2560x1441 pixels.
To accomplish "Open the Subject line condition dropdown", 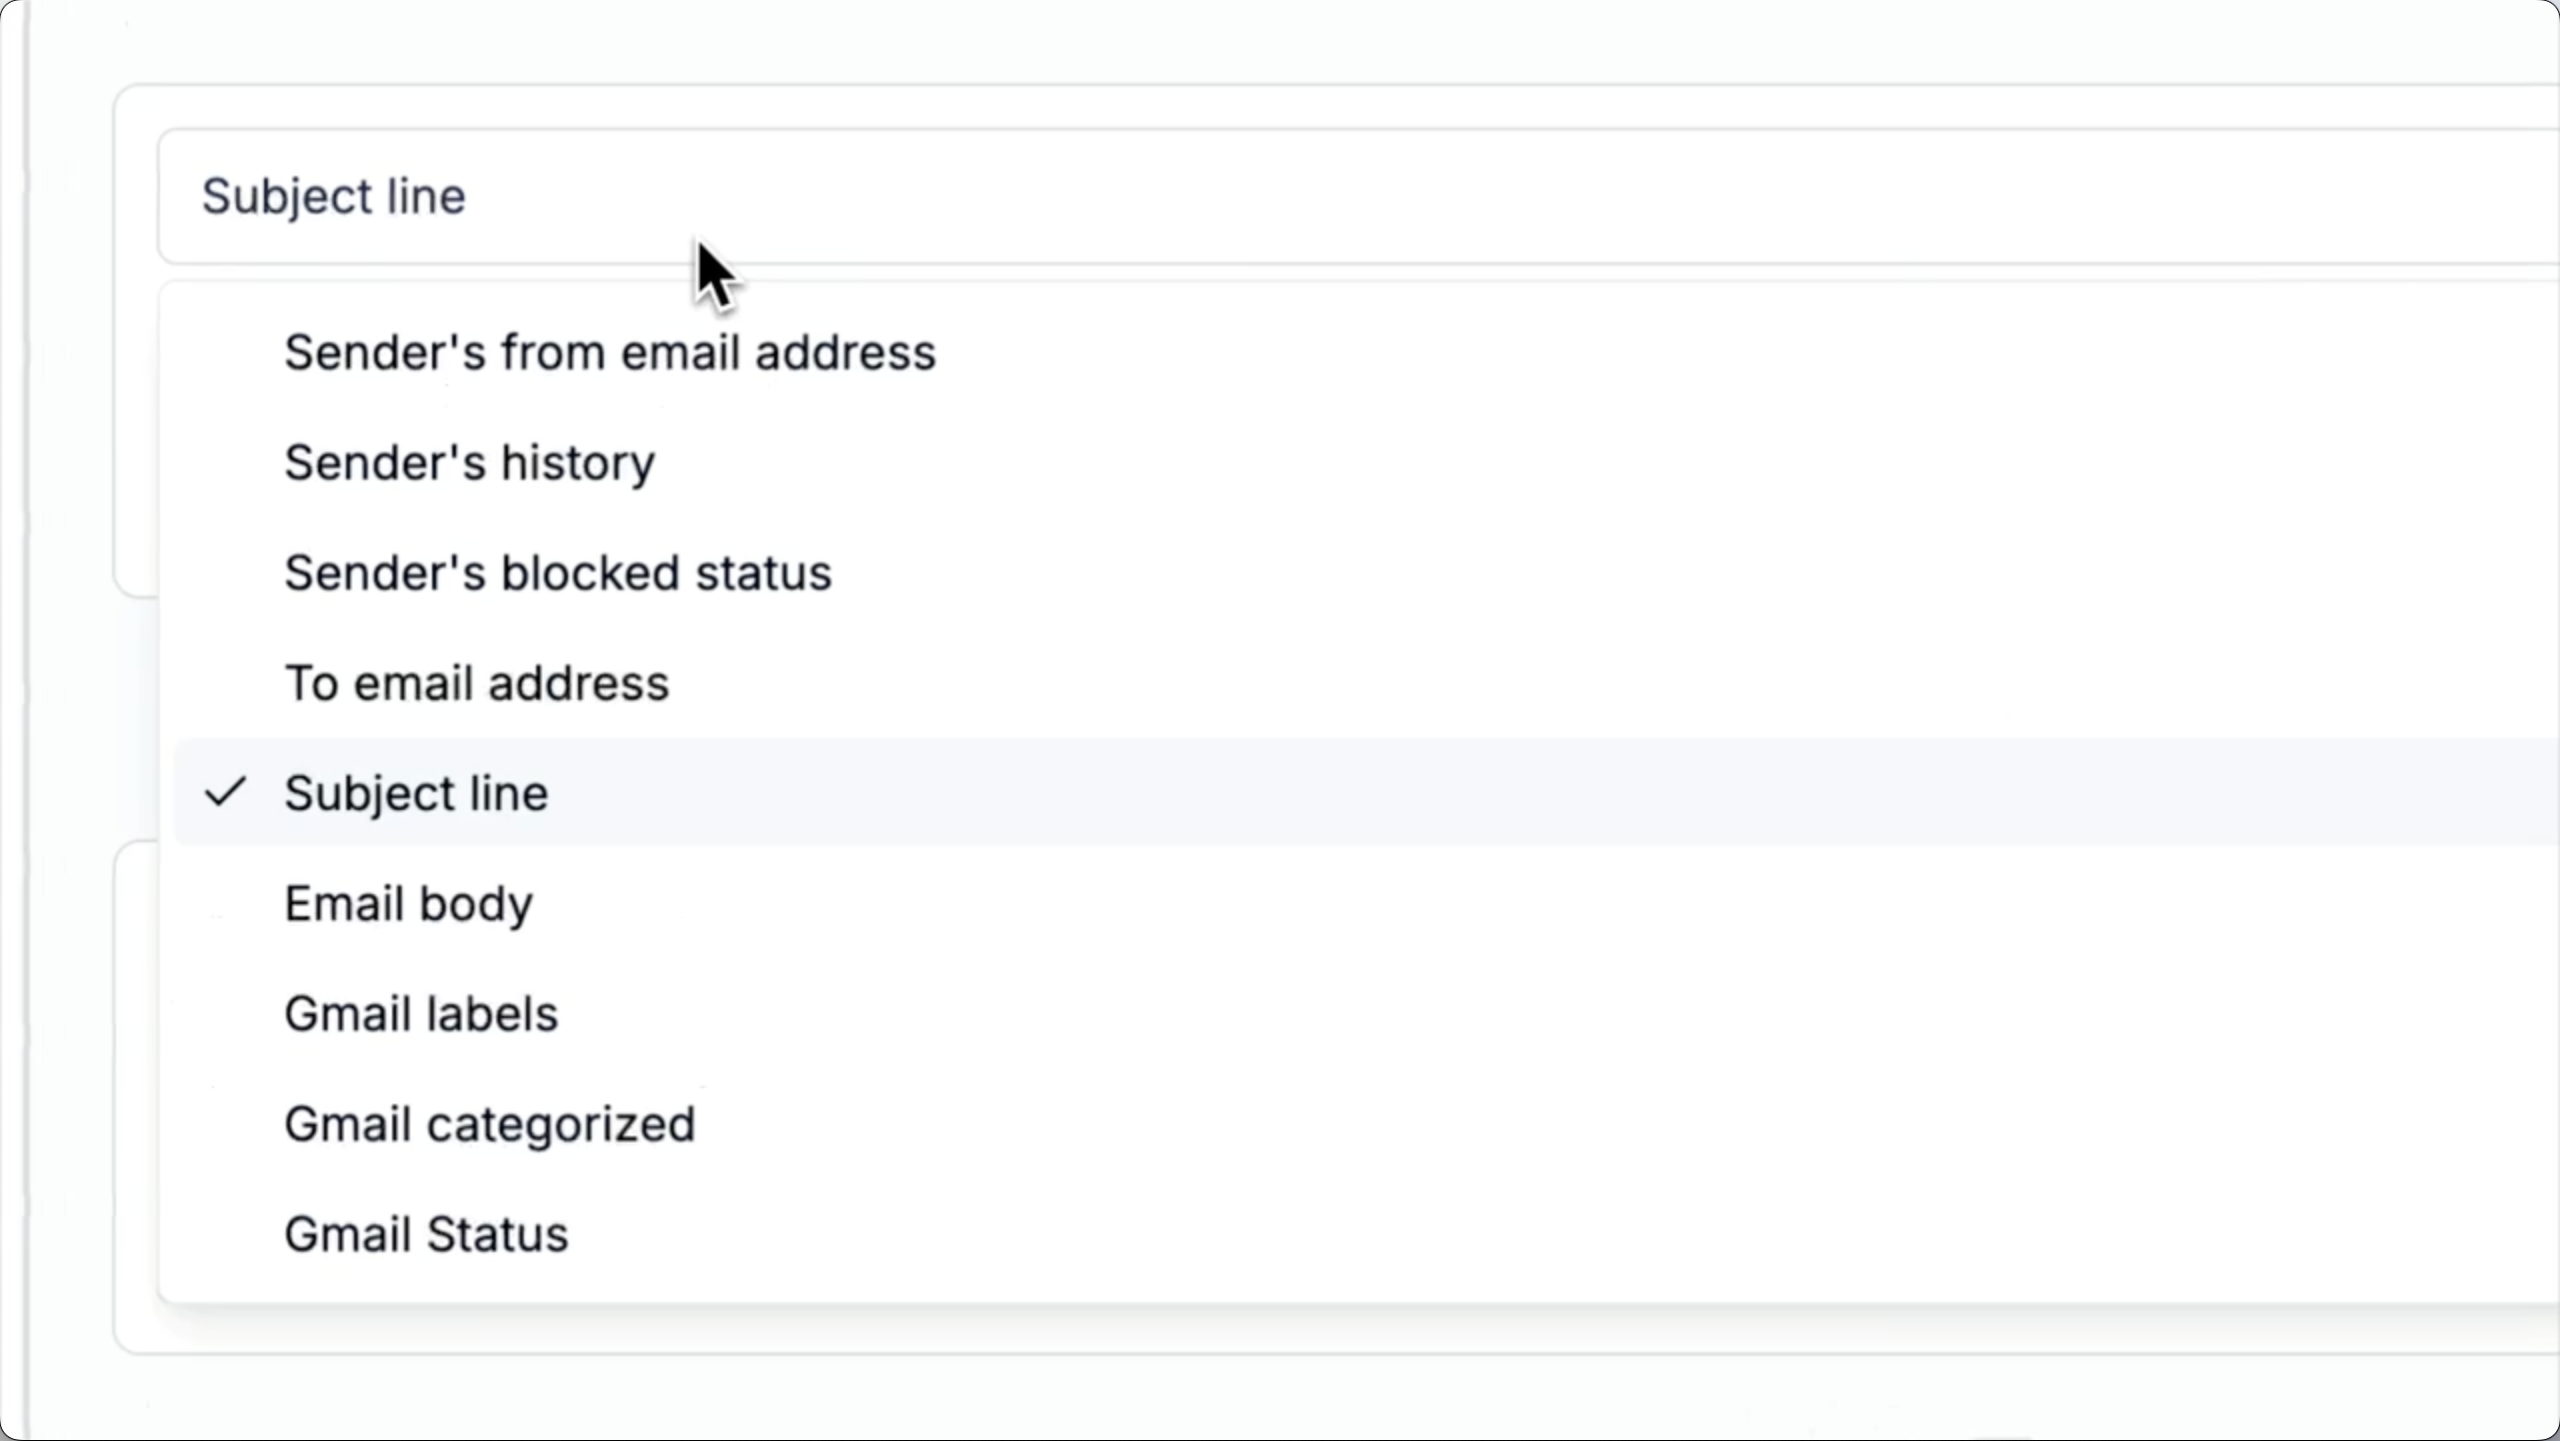I will [x=1300, y=196].
